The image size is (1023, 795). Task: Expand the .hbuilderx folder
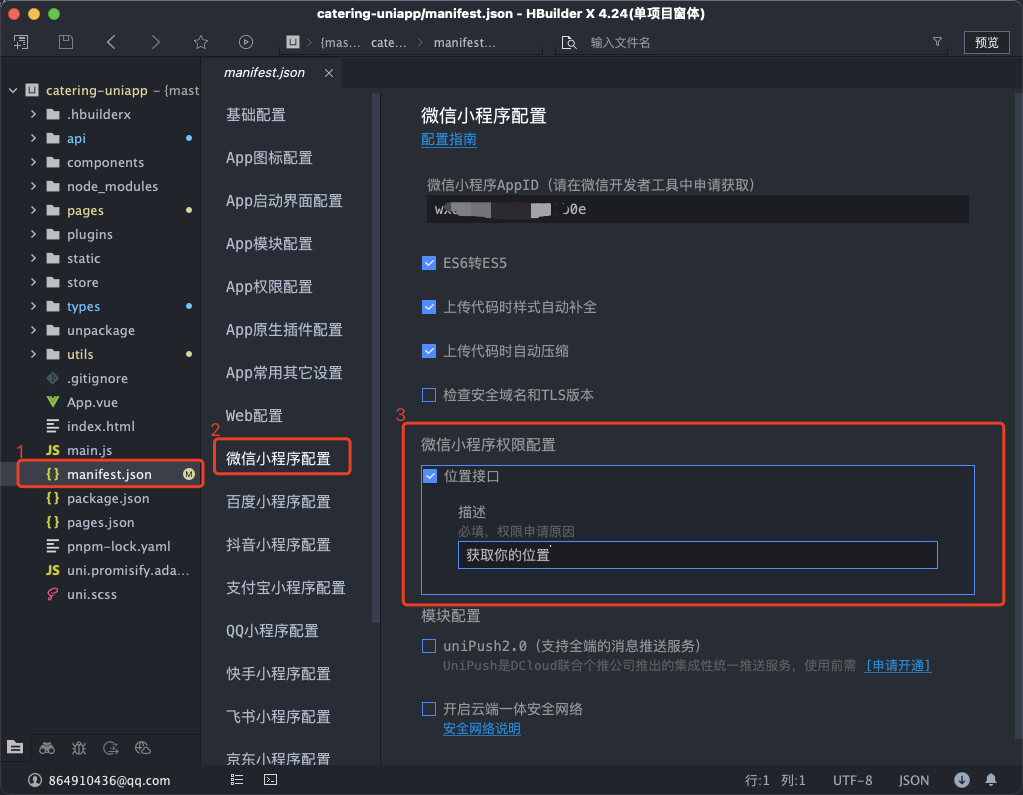33,114
